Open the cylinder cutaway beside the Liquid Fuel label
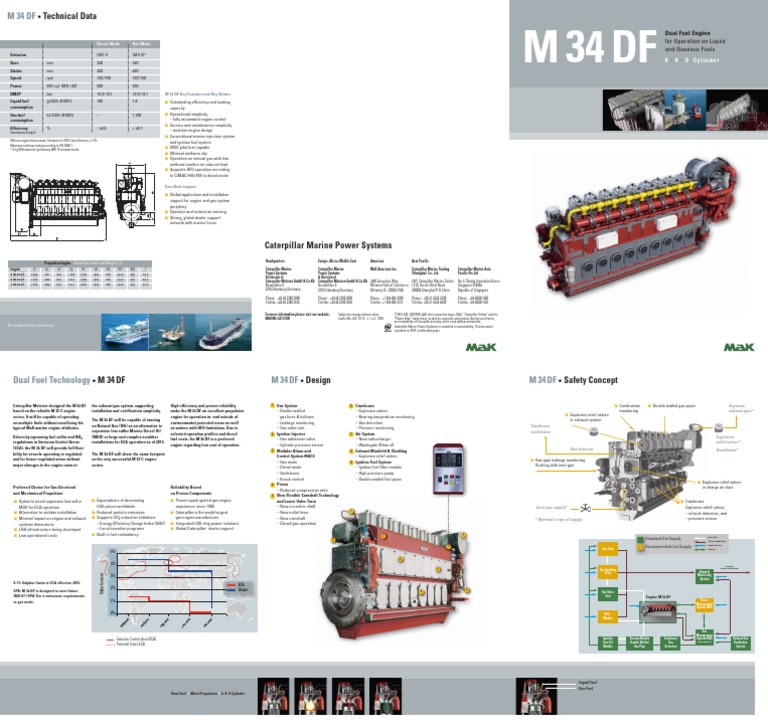The width and height of the screenshot is (768, 728). (536, 696)
